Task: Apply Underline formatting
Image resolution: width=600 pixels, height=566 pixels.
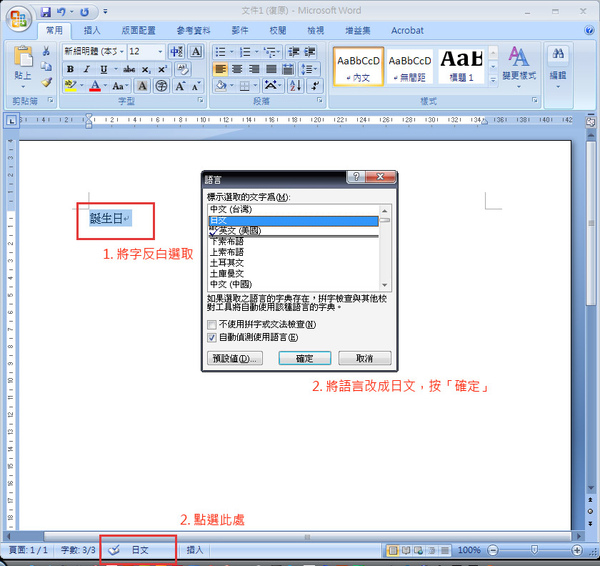Action: point(103,69)
